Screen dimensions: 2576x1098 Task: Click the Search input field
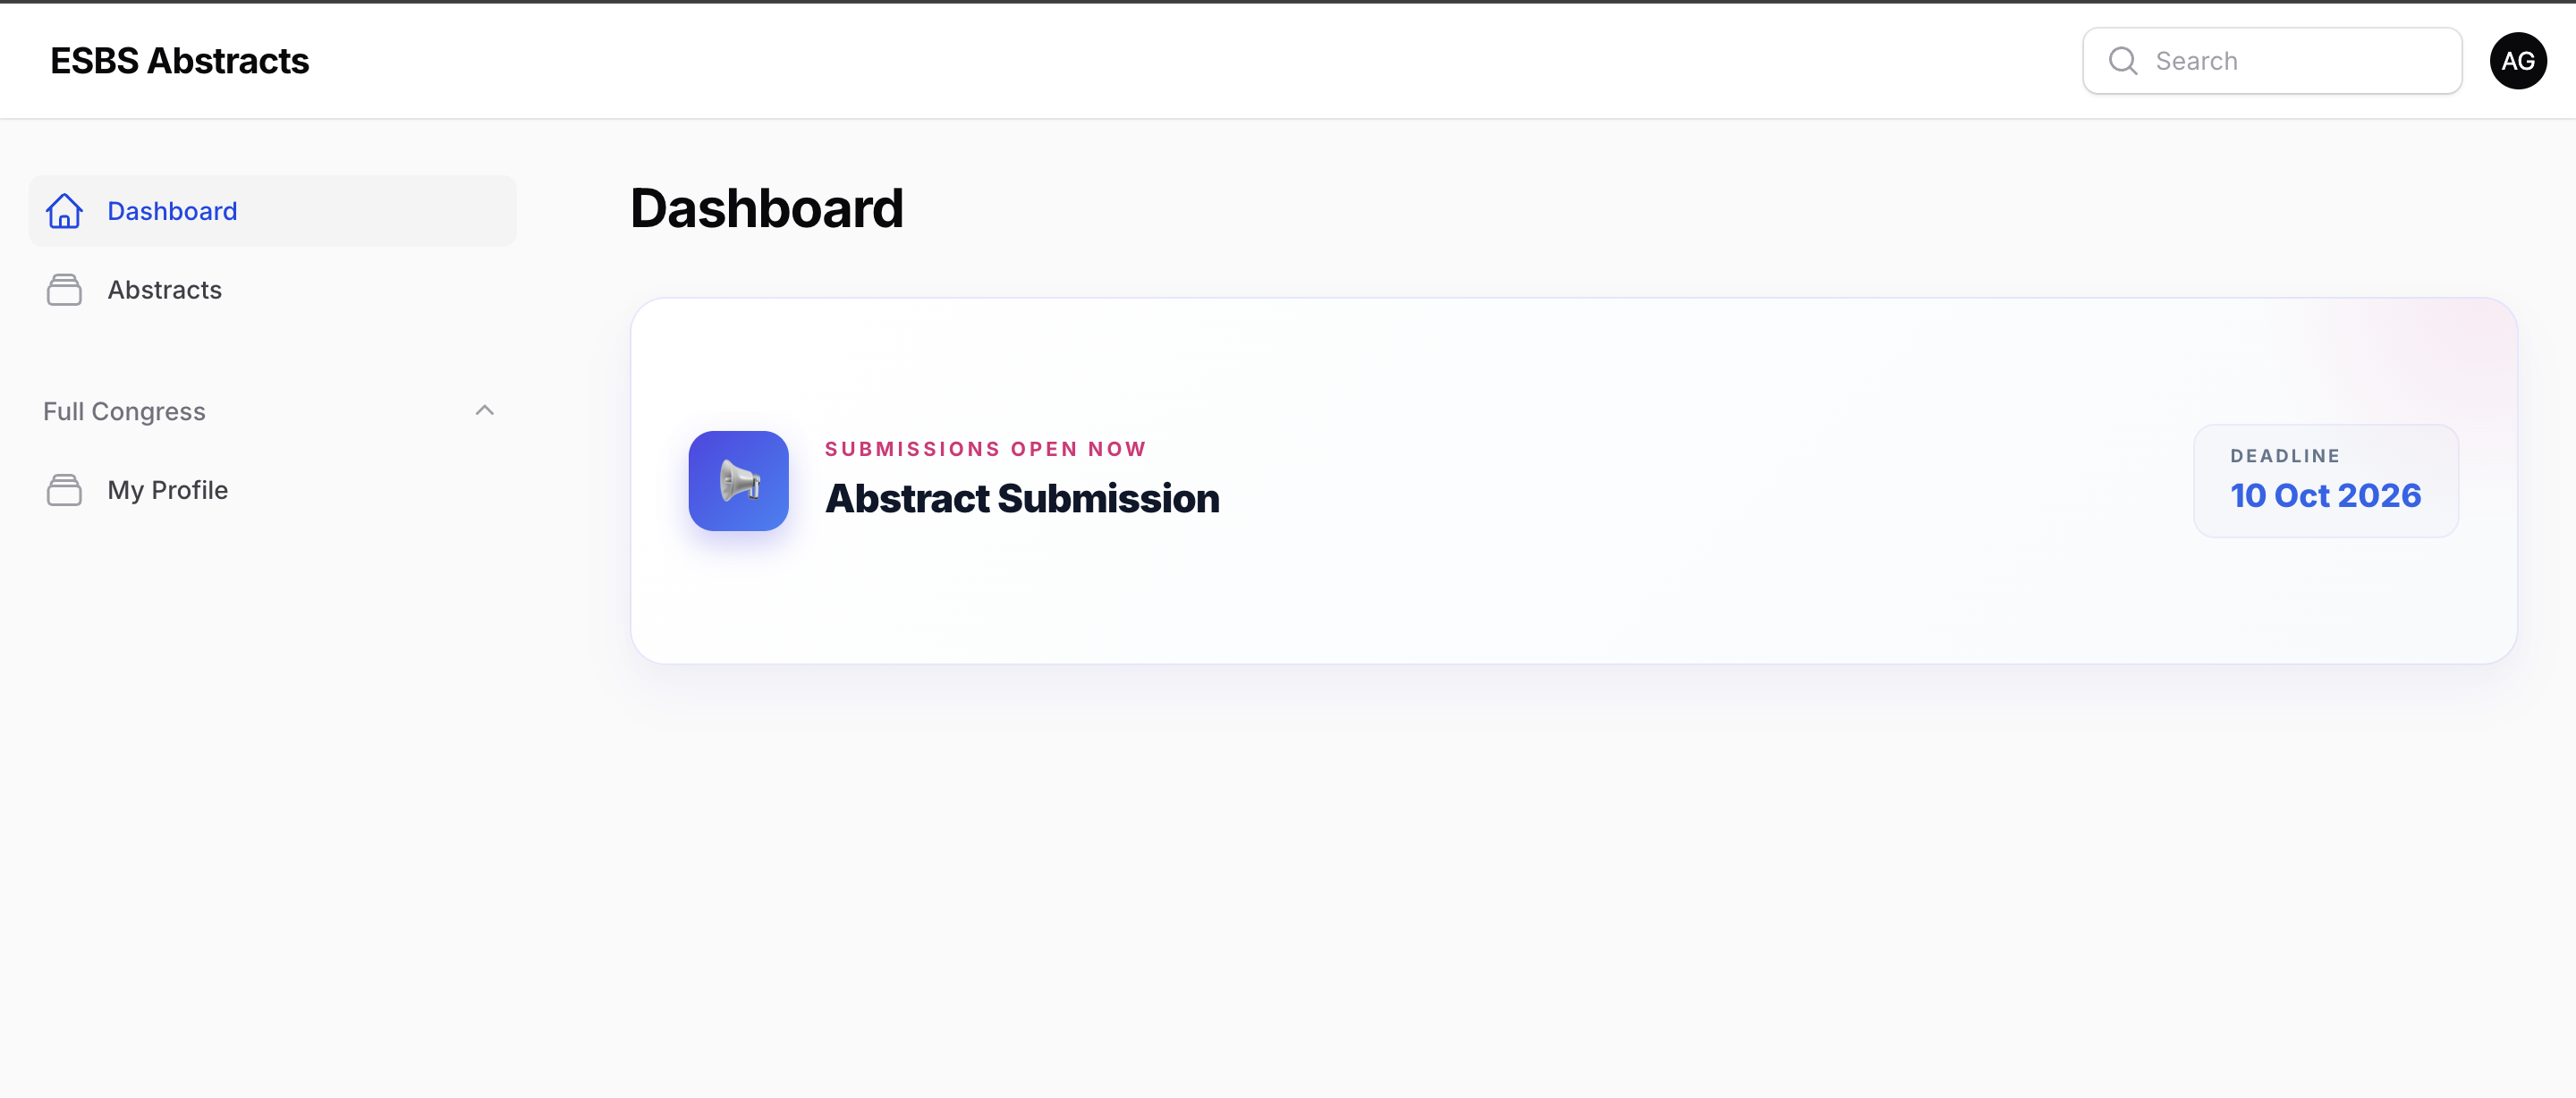2272,61
